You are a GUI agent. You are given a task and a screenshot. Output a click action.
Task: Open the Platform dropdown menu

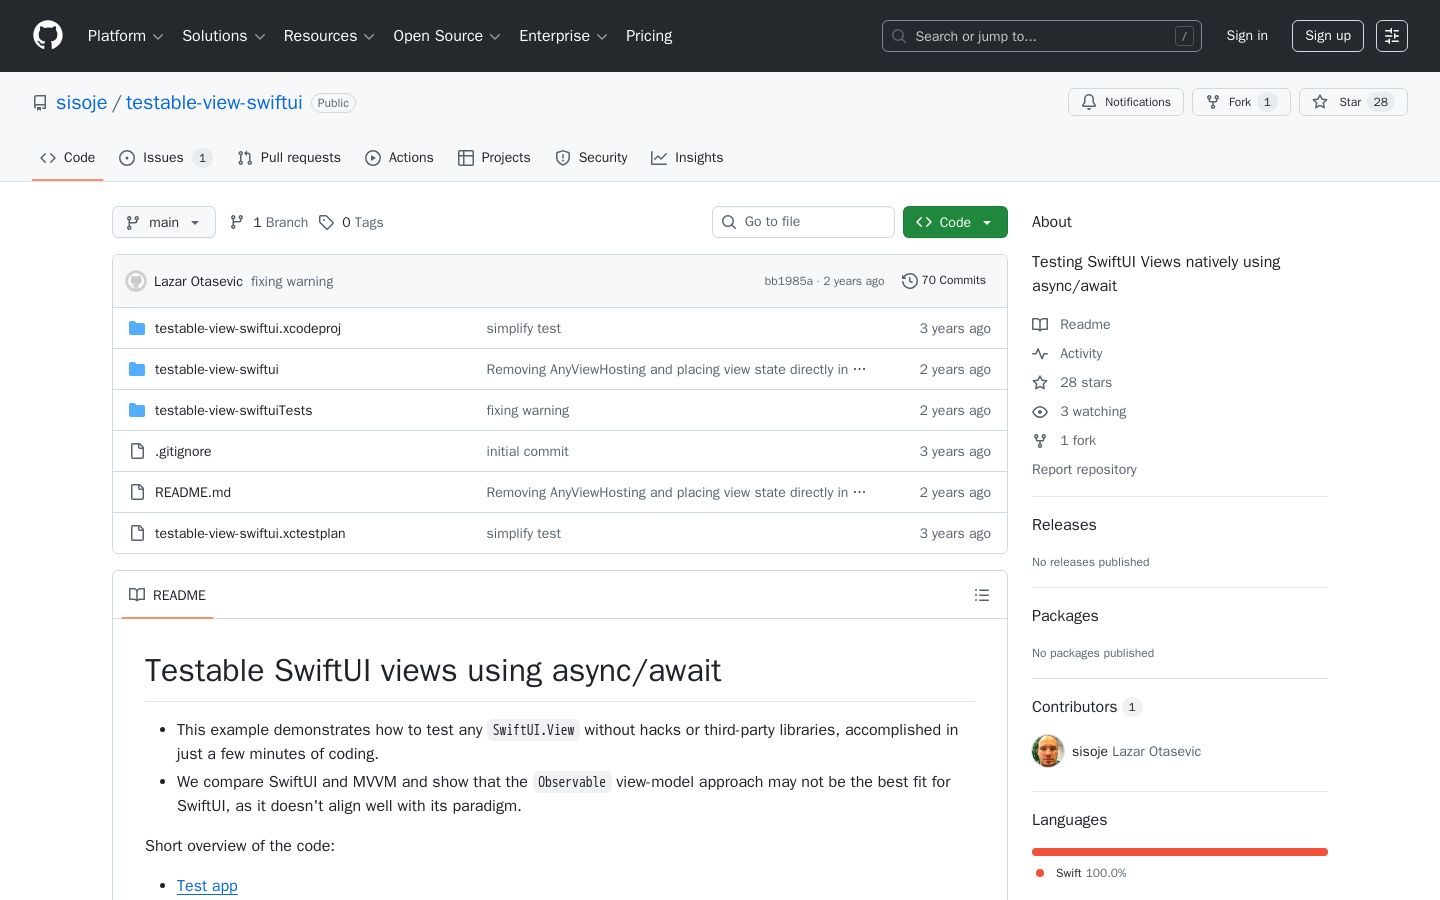coord(125,36)
